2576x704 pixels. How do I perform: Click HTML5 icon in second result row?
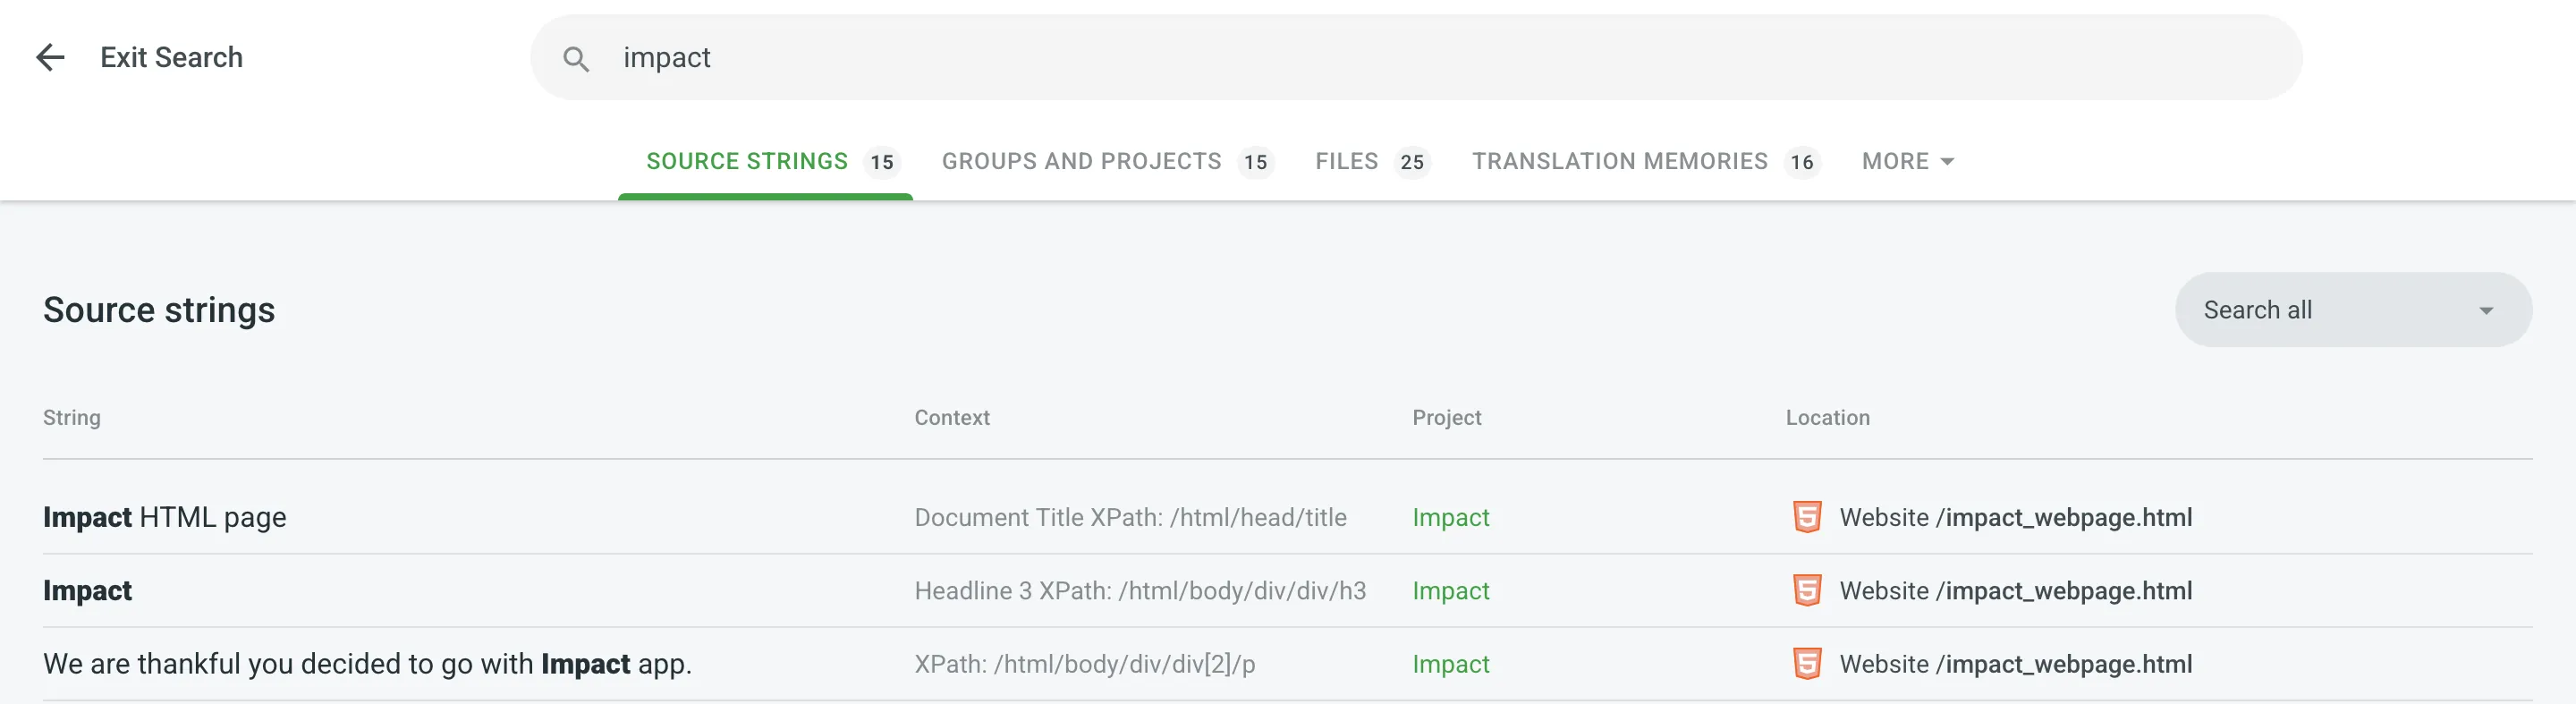1806,590
